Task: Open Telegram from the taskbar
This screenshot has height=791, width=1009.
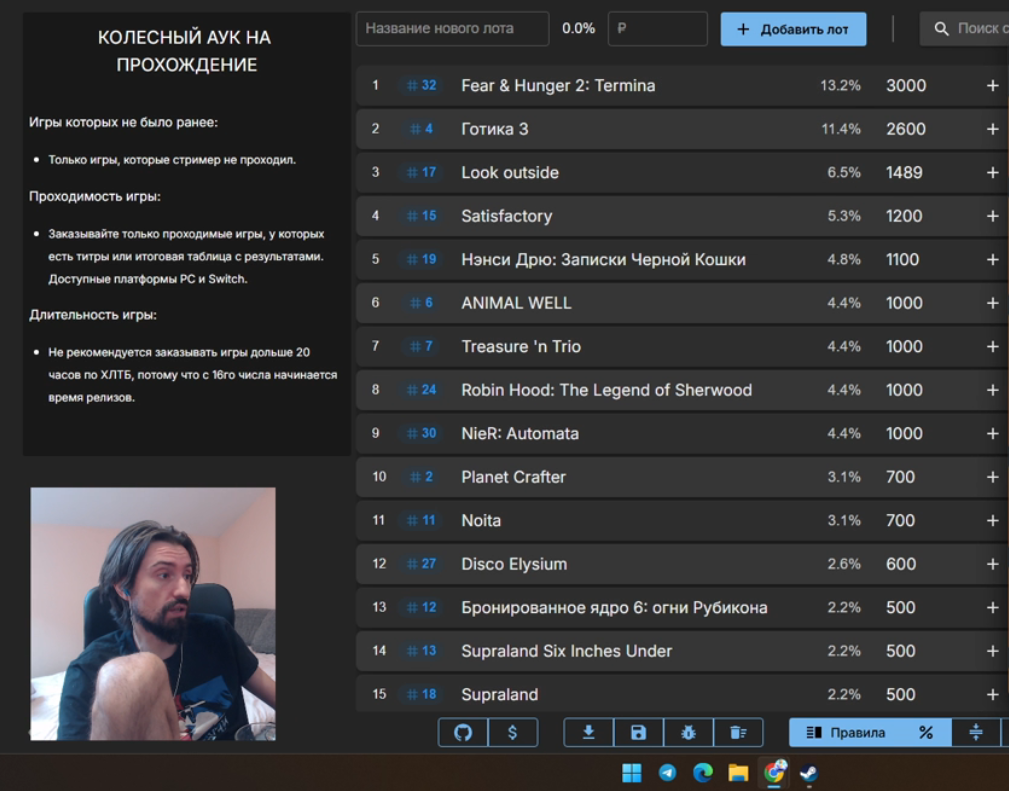Action: [x=667, y=772]
